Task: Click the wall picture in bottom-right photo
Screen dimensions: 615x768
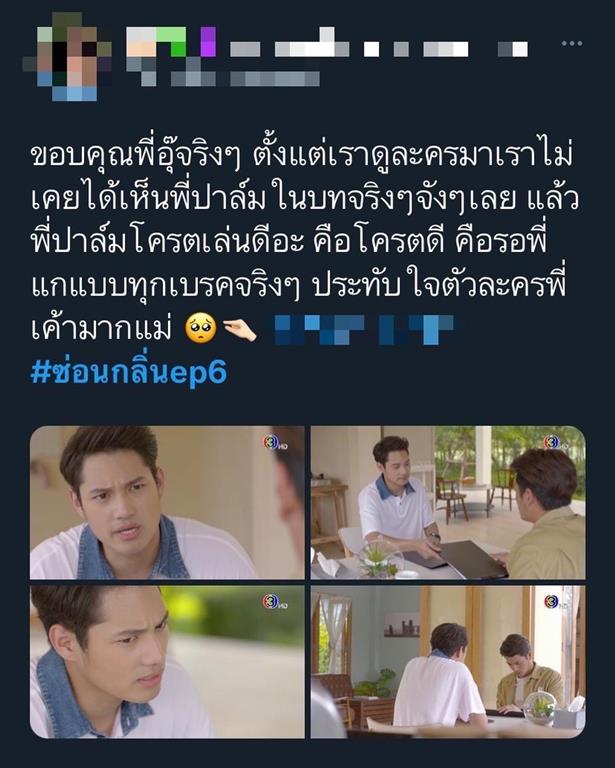Action: (402, 624)
